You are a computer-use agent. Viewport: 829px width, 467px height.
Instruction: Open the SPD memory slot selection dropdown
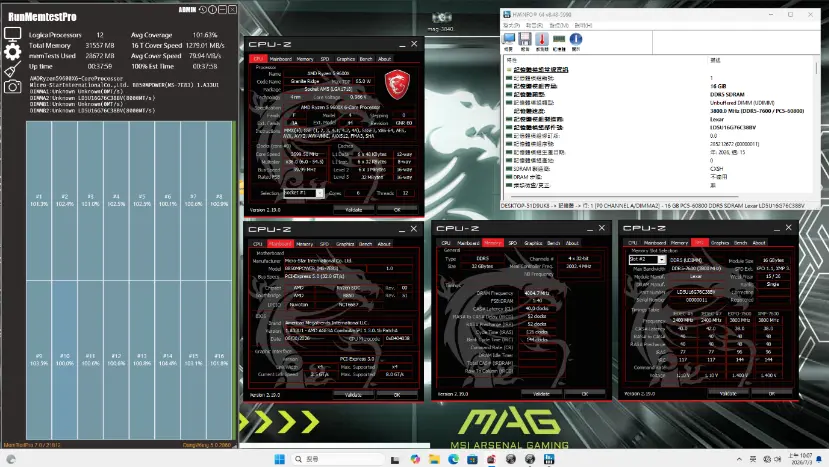647,260
